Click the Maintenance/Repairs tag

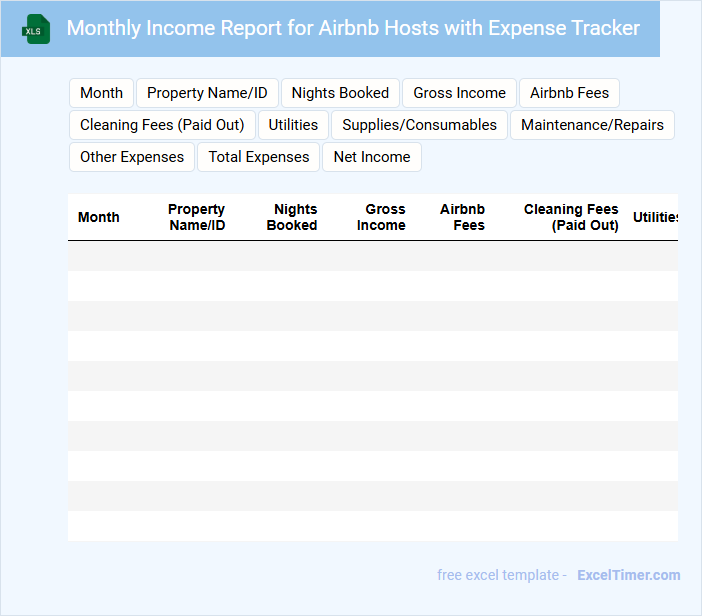(x=592, y=125)
